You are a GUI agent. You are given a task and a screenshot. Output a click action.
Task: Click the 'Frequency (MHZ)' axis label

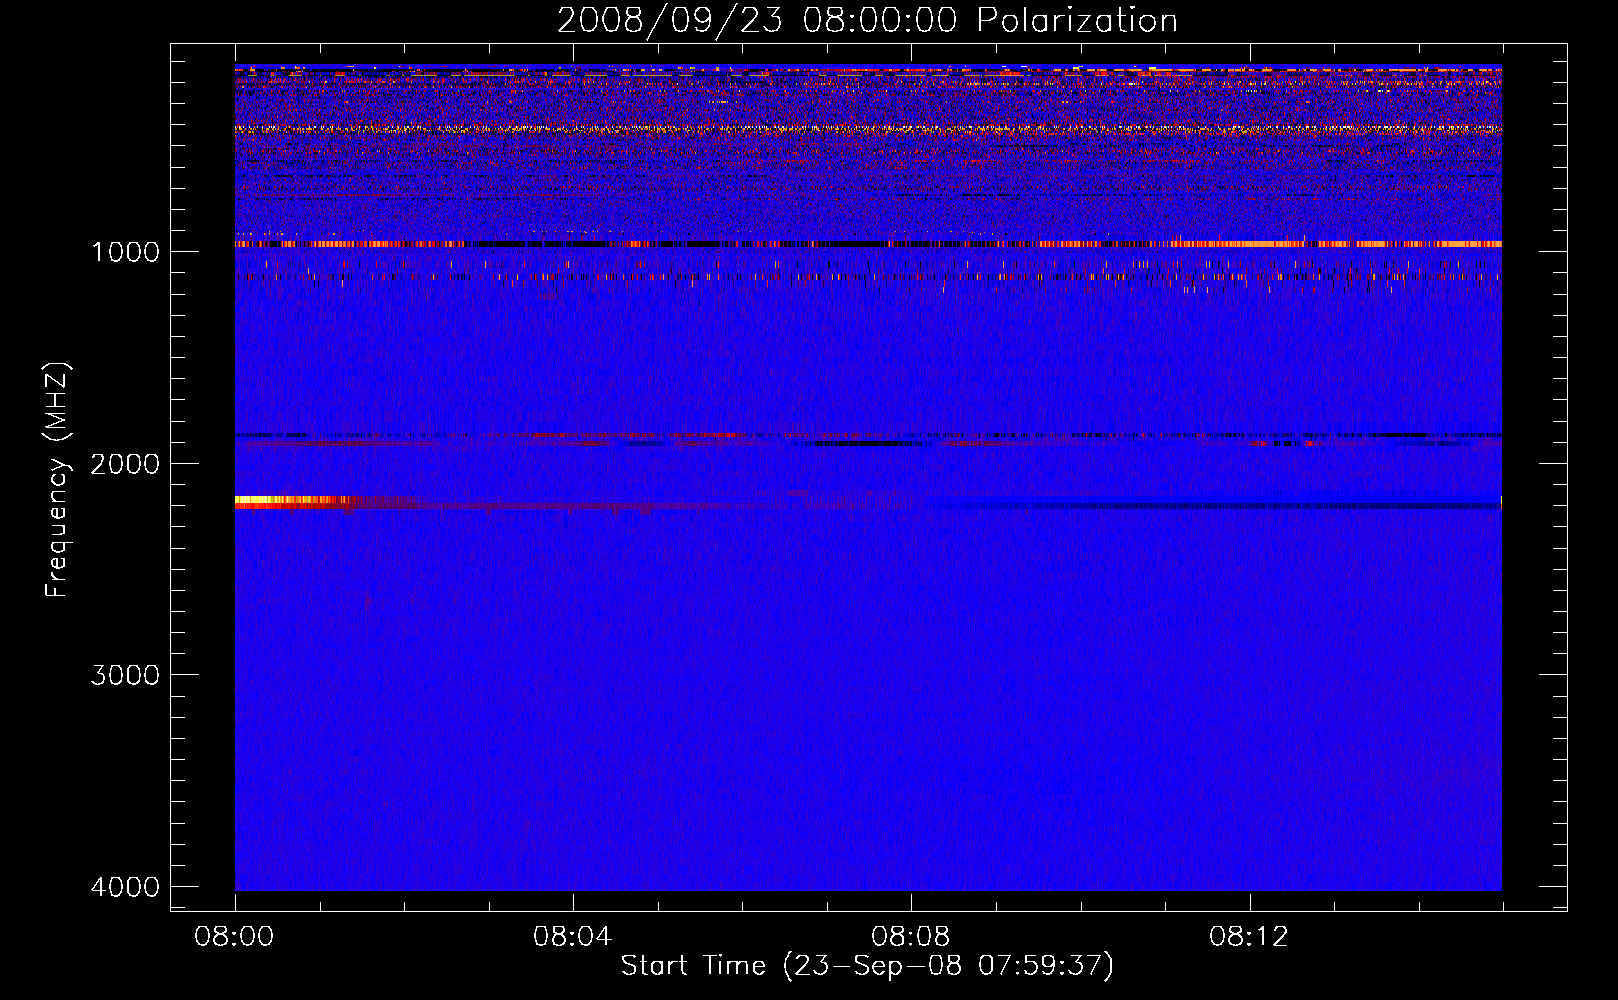click(x=57, y=480)
